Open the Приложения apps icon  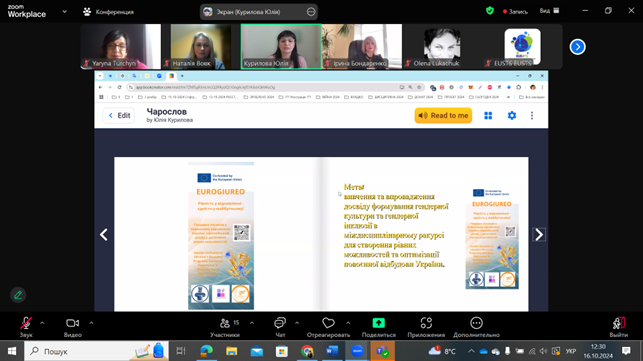pos(426,323)
